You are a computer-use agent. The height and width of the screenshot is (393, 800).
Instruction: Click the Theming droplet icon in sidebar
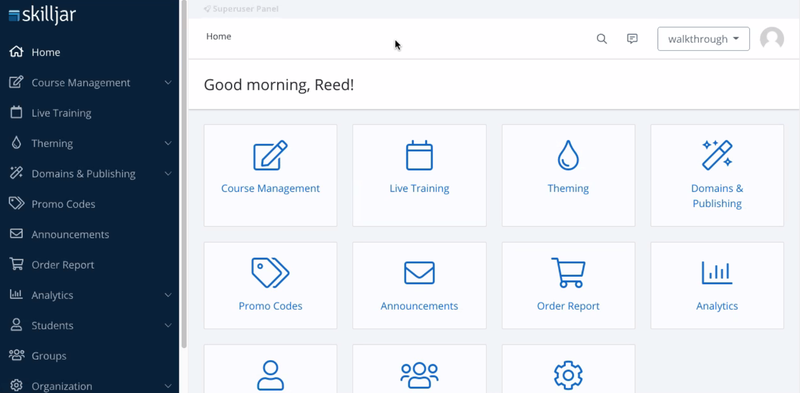point(16,143)
